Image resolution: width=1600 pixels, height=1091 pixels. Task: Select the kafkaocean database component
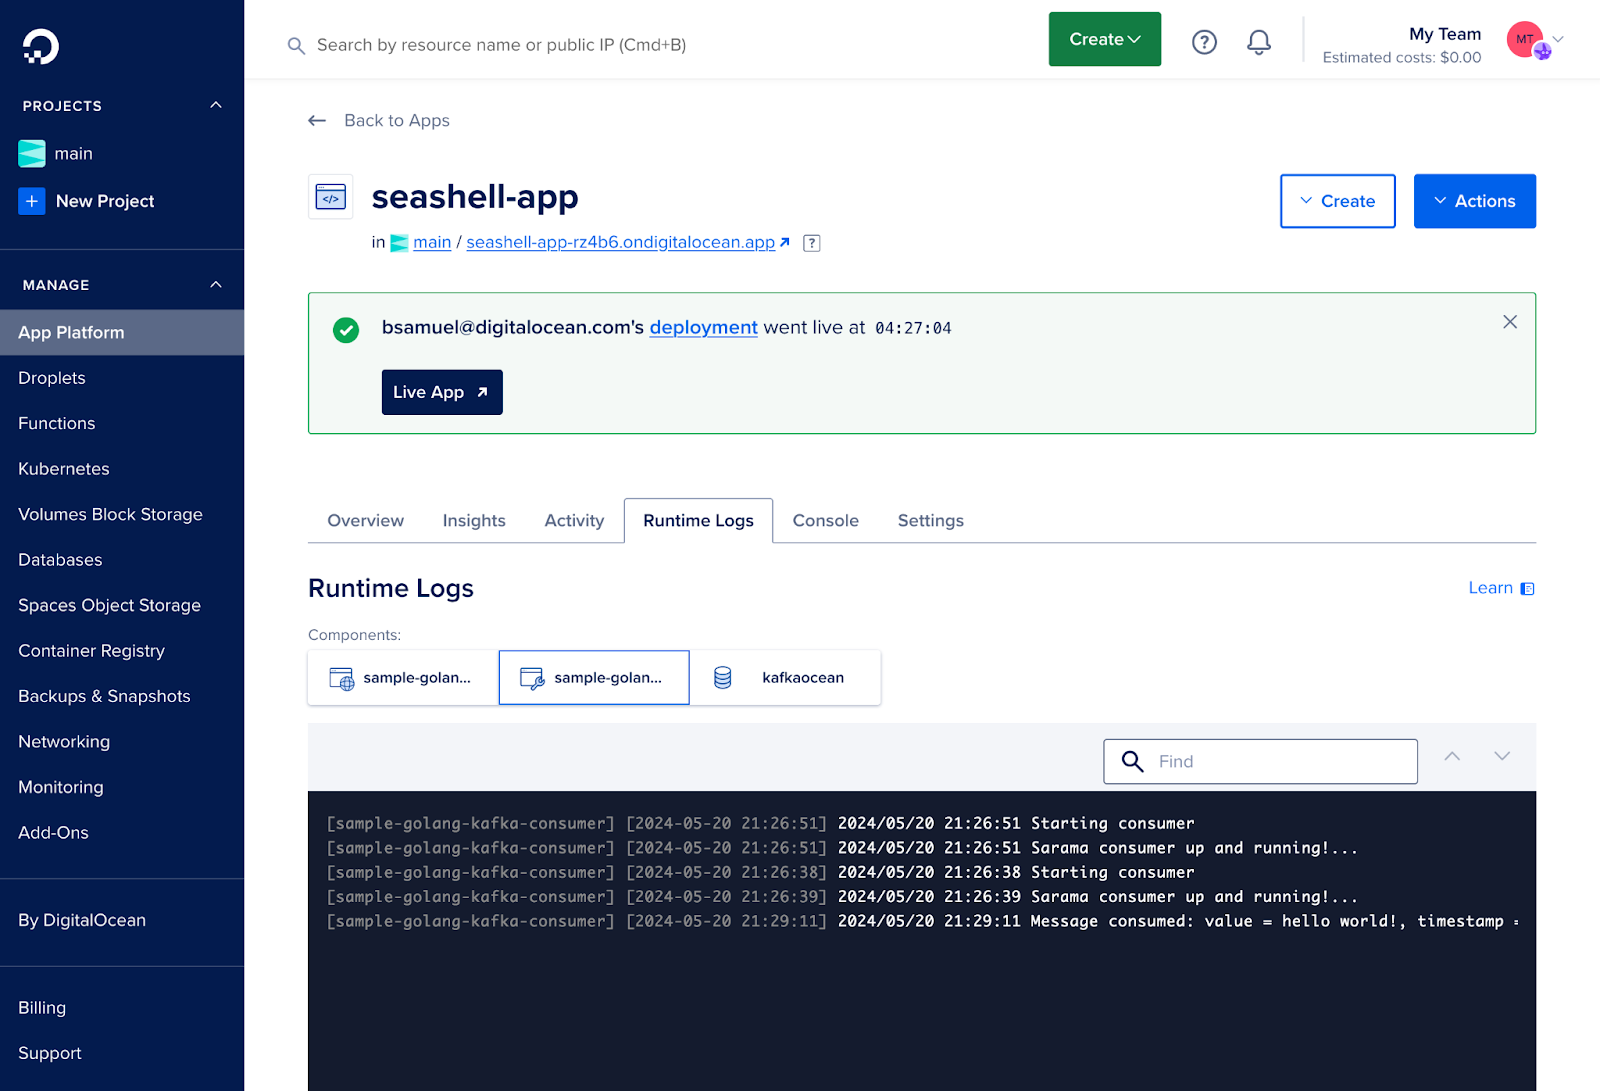pyautogui.click(x=785, y=678)
